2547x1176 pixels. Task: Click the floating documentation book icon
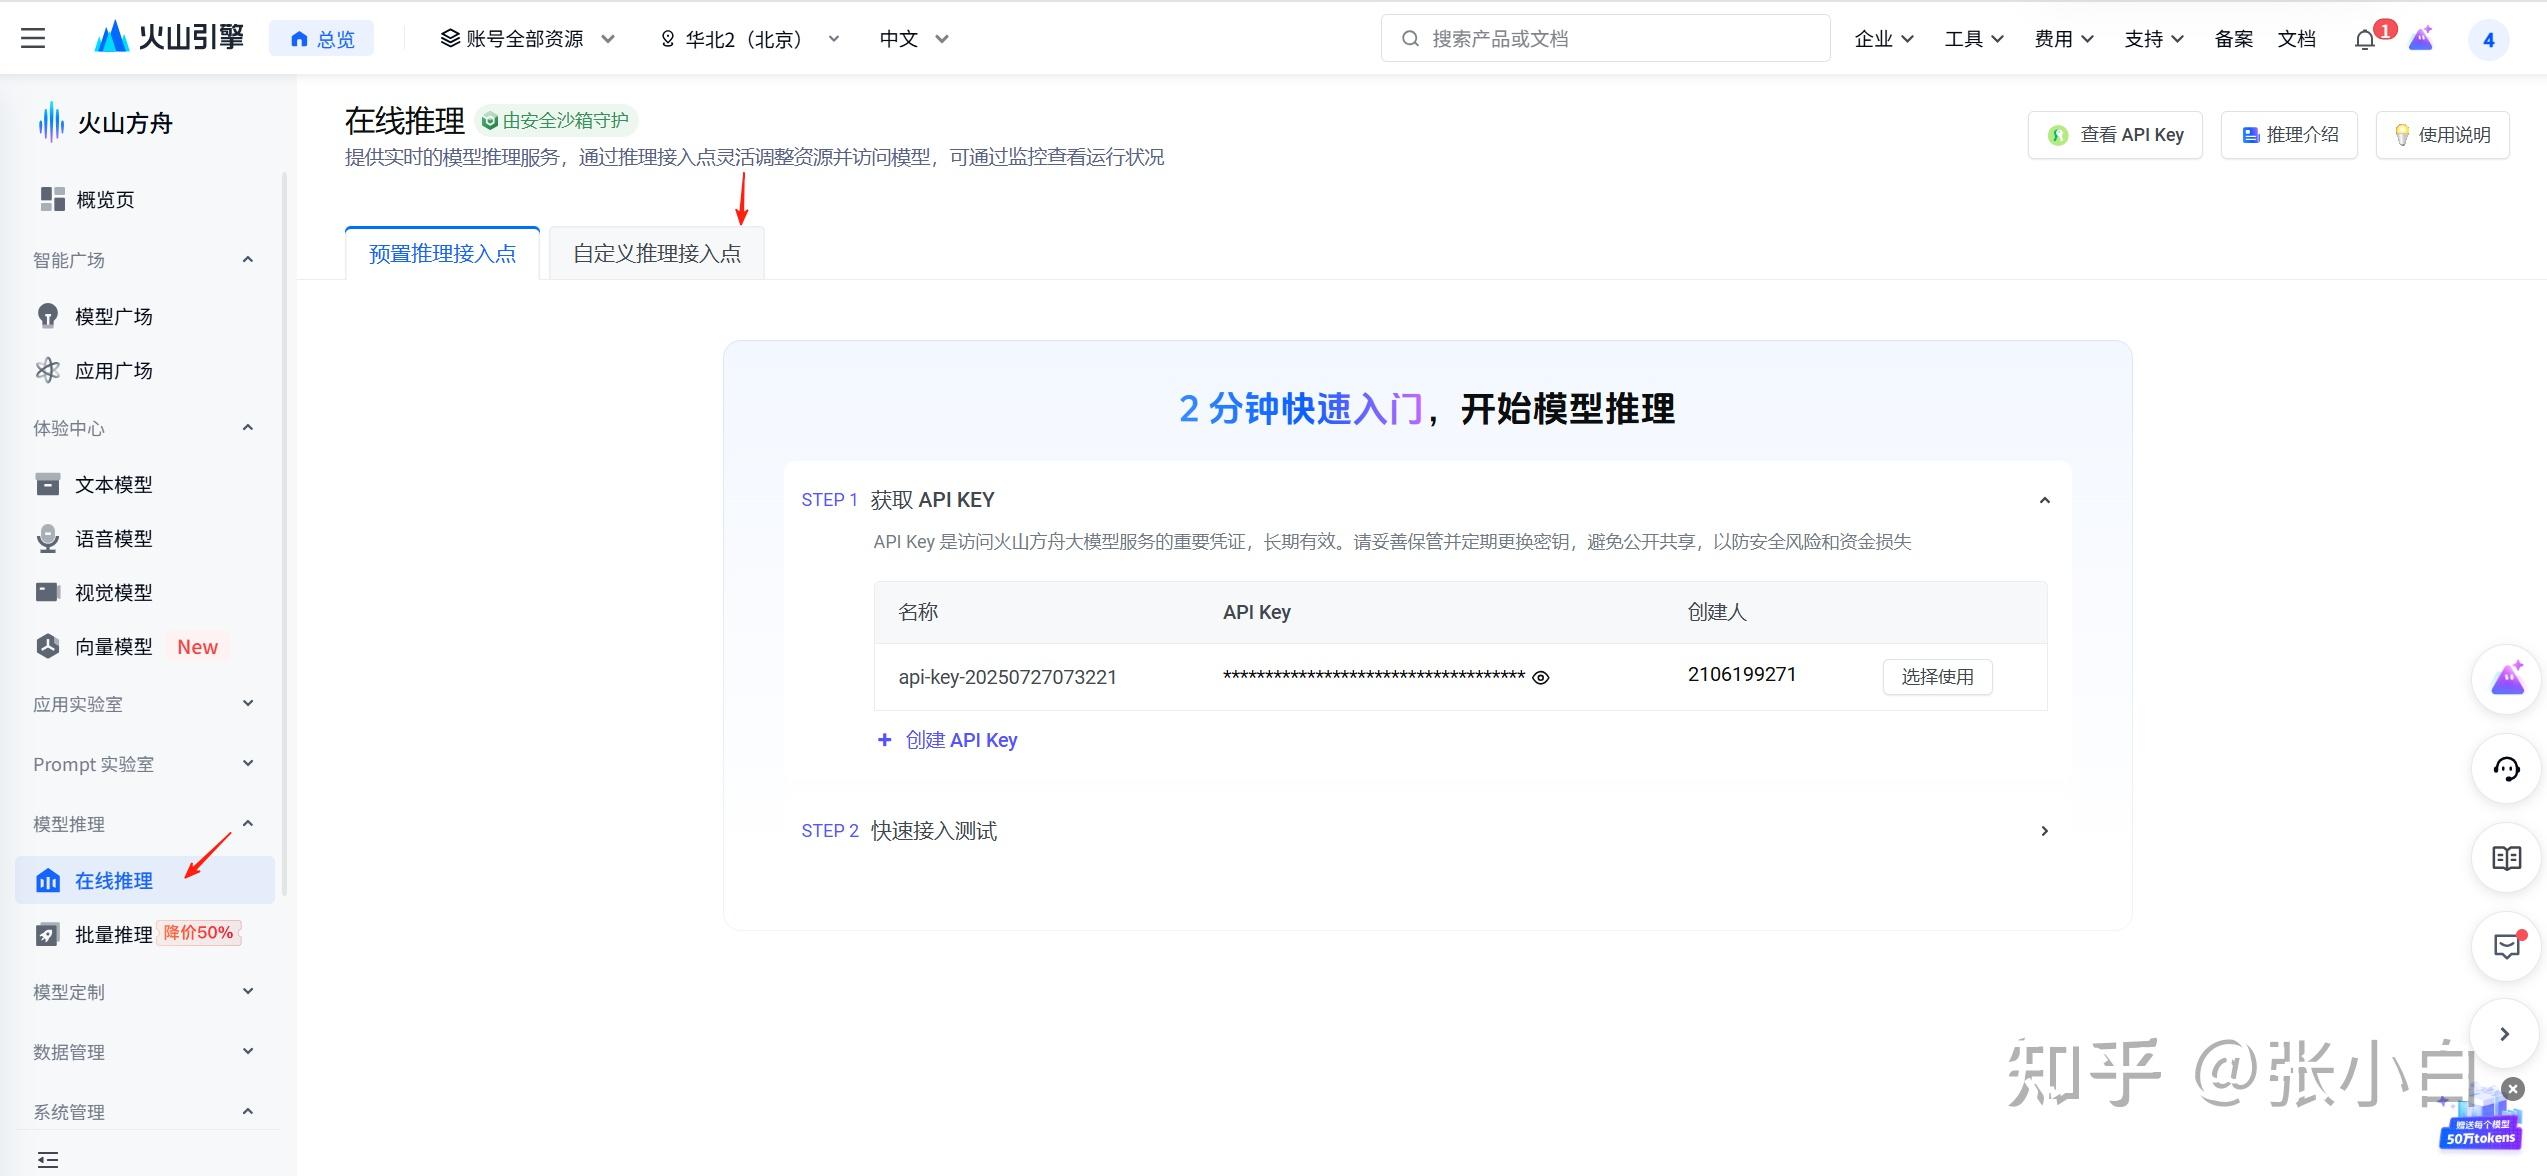(x=2506, y=858)
